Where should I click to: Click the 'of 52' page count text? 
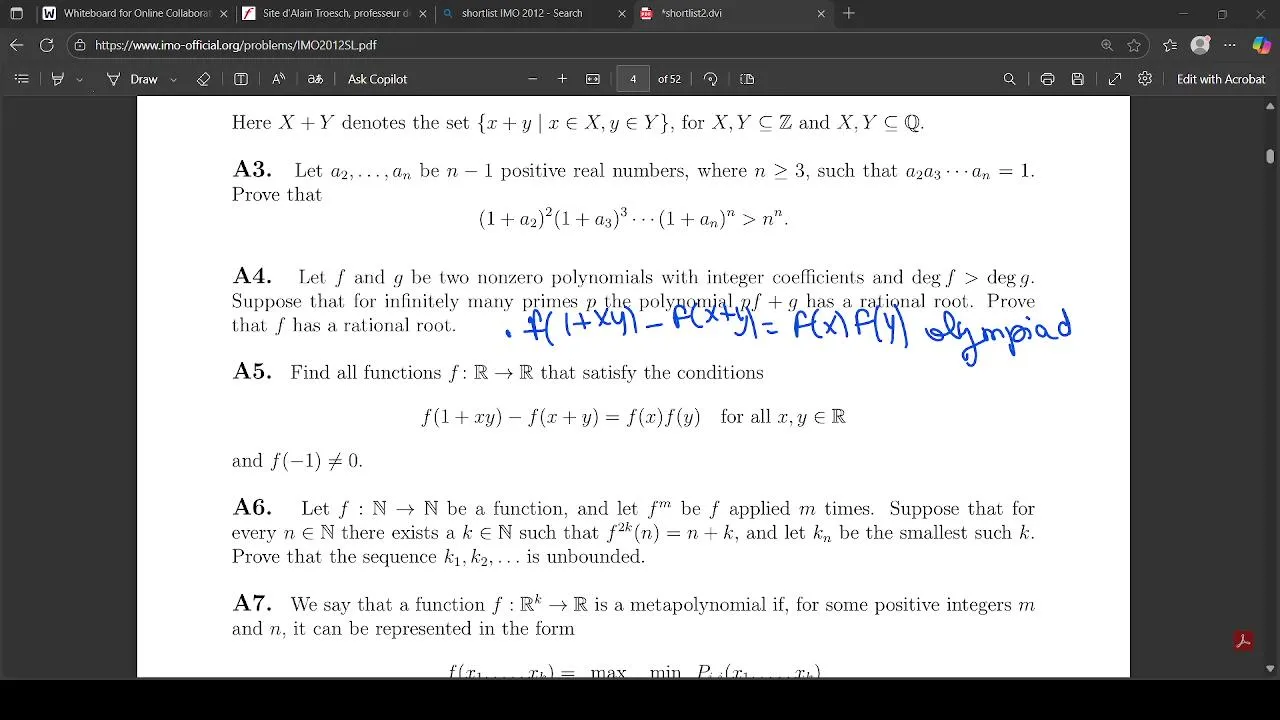click(x=669, y=79)
